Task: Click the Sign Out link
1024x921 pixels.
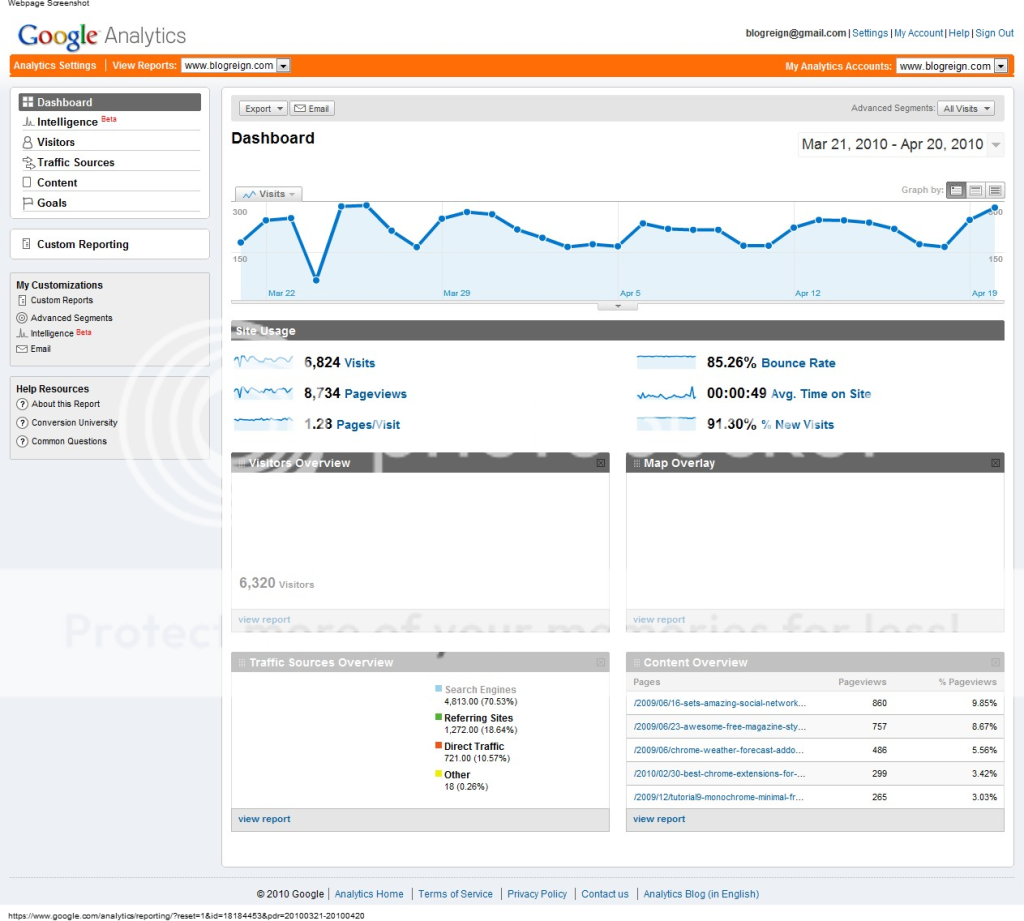Action: [x=994, y=33]
